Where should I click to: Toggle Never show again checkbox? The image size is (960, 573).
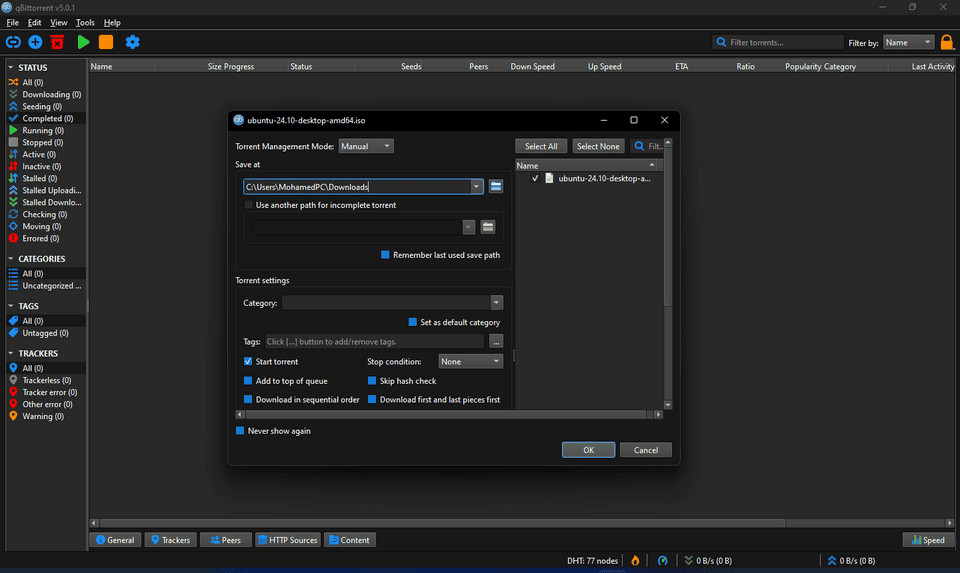pyautogui.click(x=240, y=430)
